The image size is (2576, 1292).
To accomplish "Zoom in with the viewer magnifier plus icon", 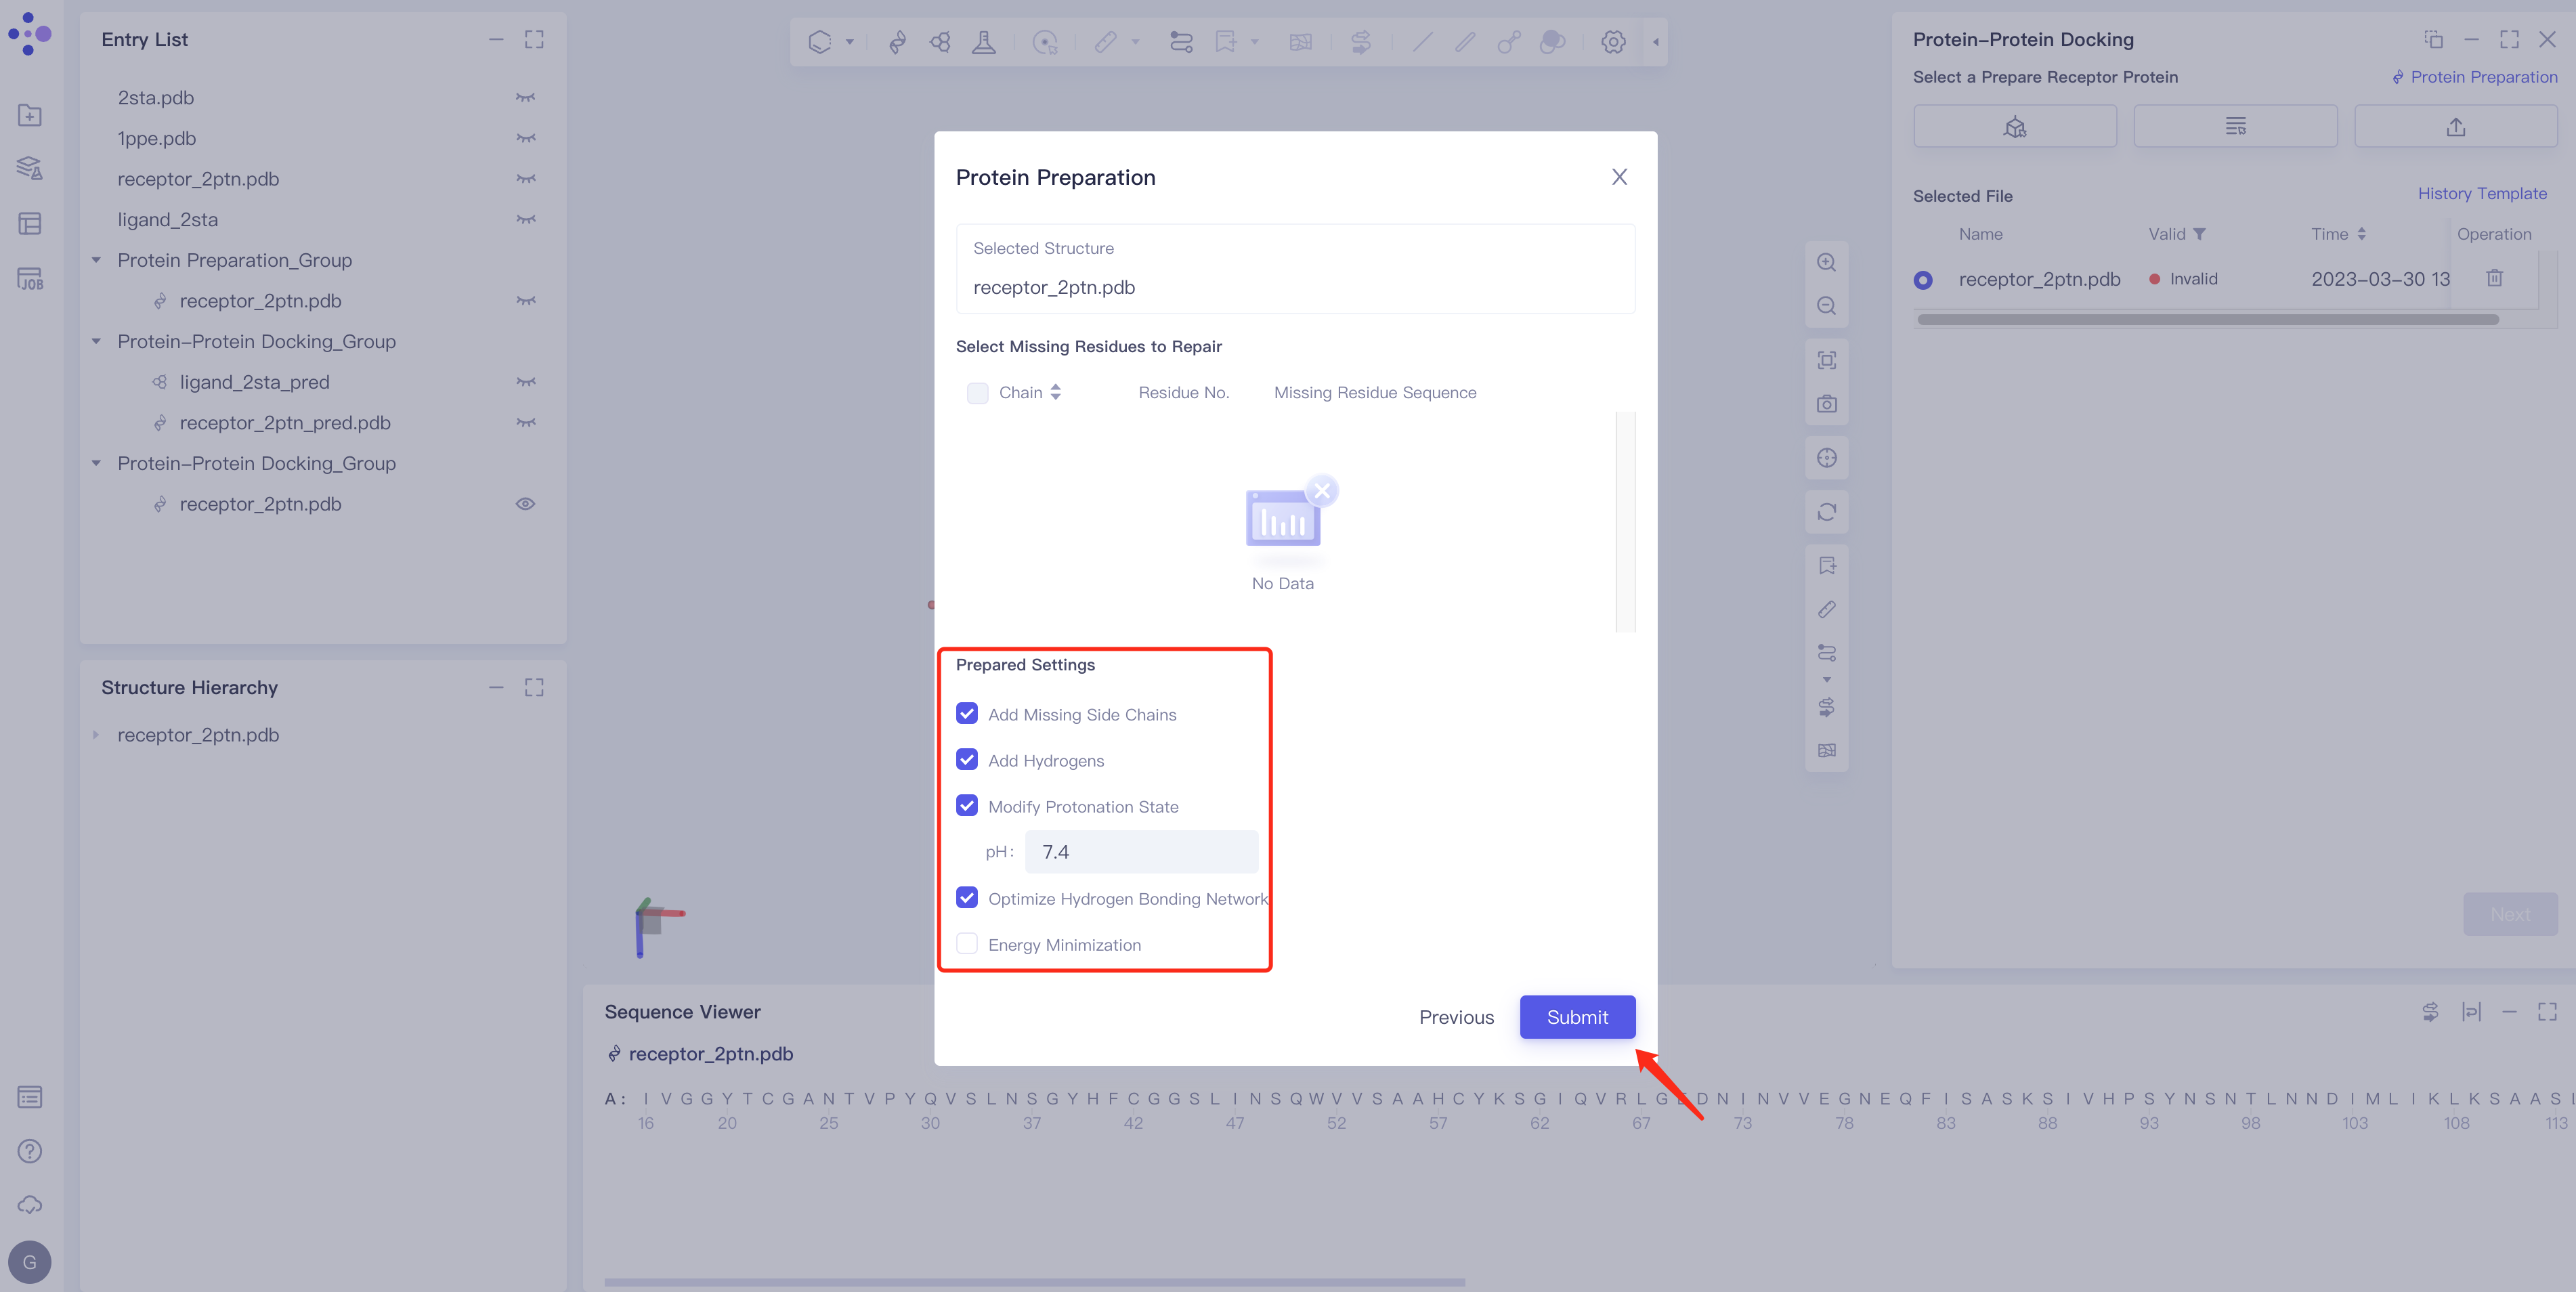I will (x=1826, y=262).
